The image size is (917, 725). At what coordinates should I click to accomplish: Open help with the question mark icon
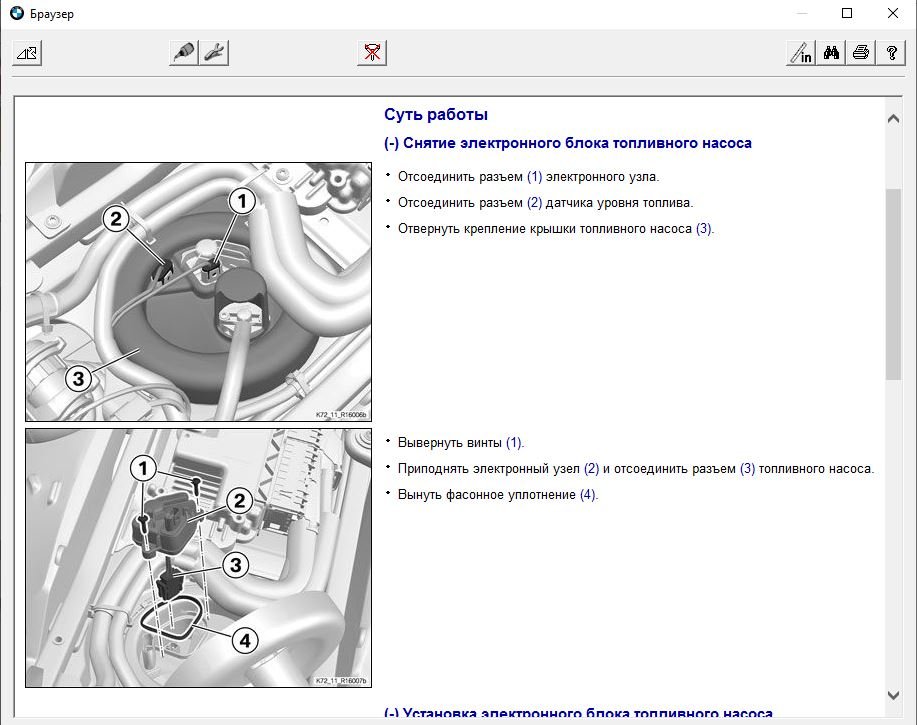point(890,54)
